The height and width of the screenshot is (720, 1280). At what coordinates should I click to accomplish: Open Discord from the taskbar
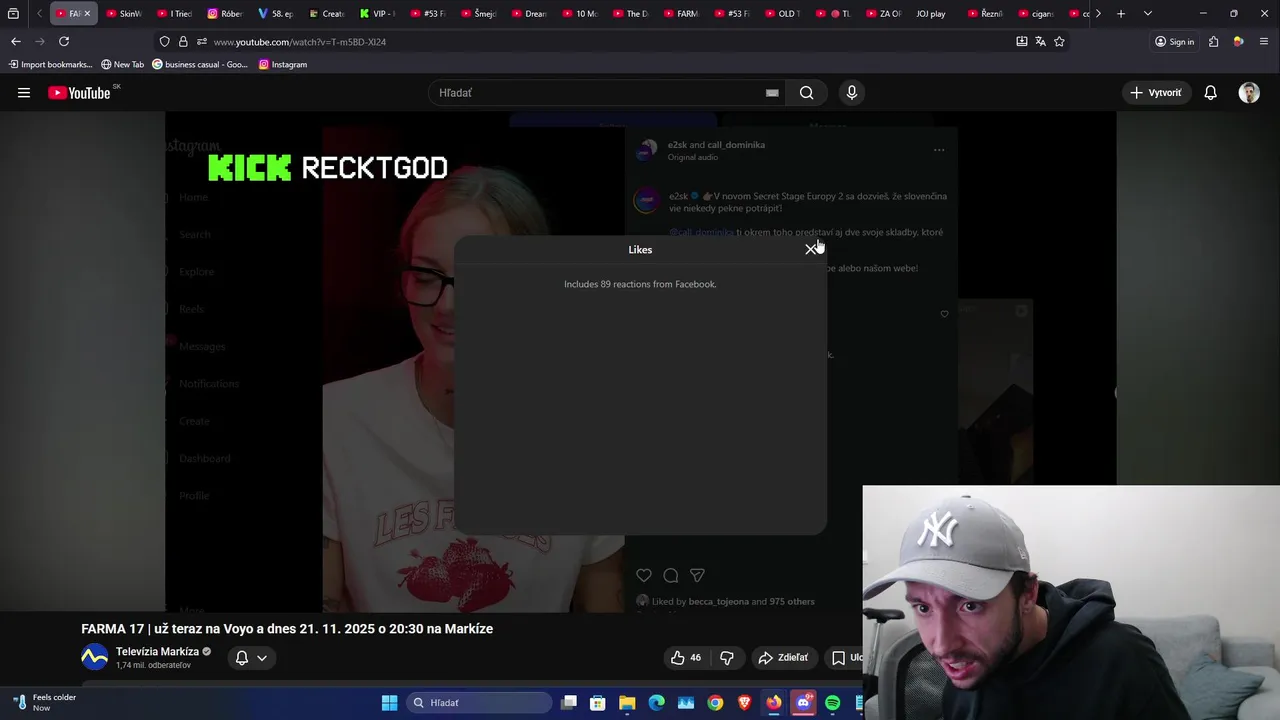pyautogui.click(x=803, y=703)
